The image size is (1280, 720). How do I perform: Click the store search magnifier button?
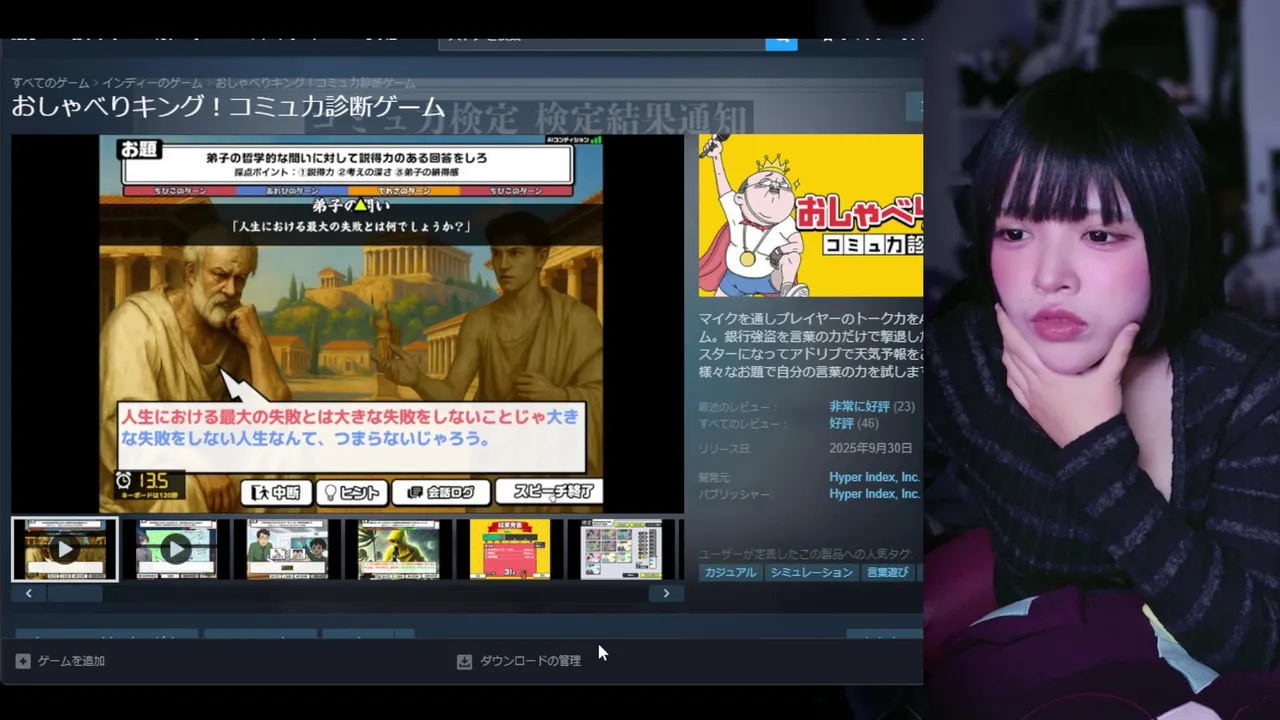(781, 43)
